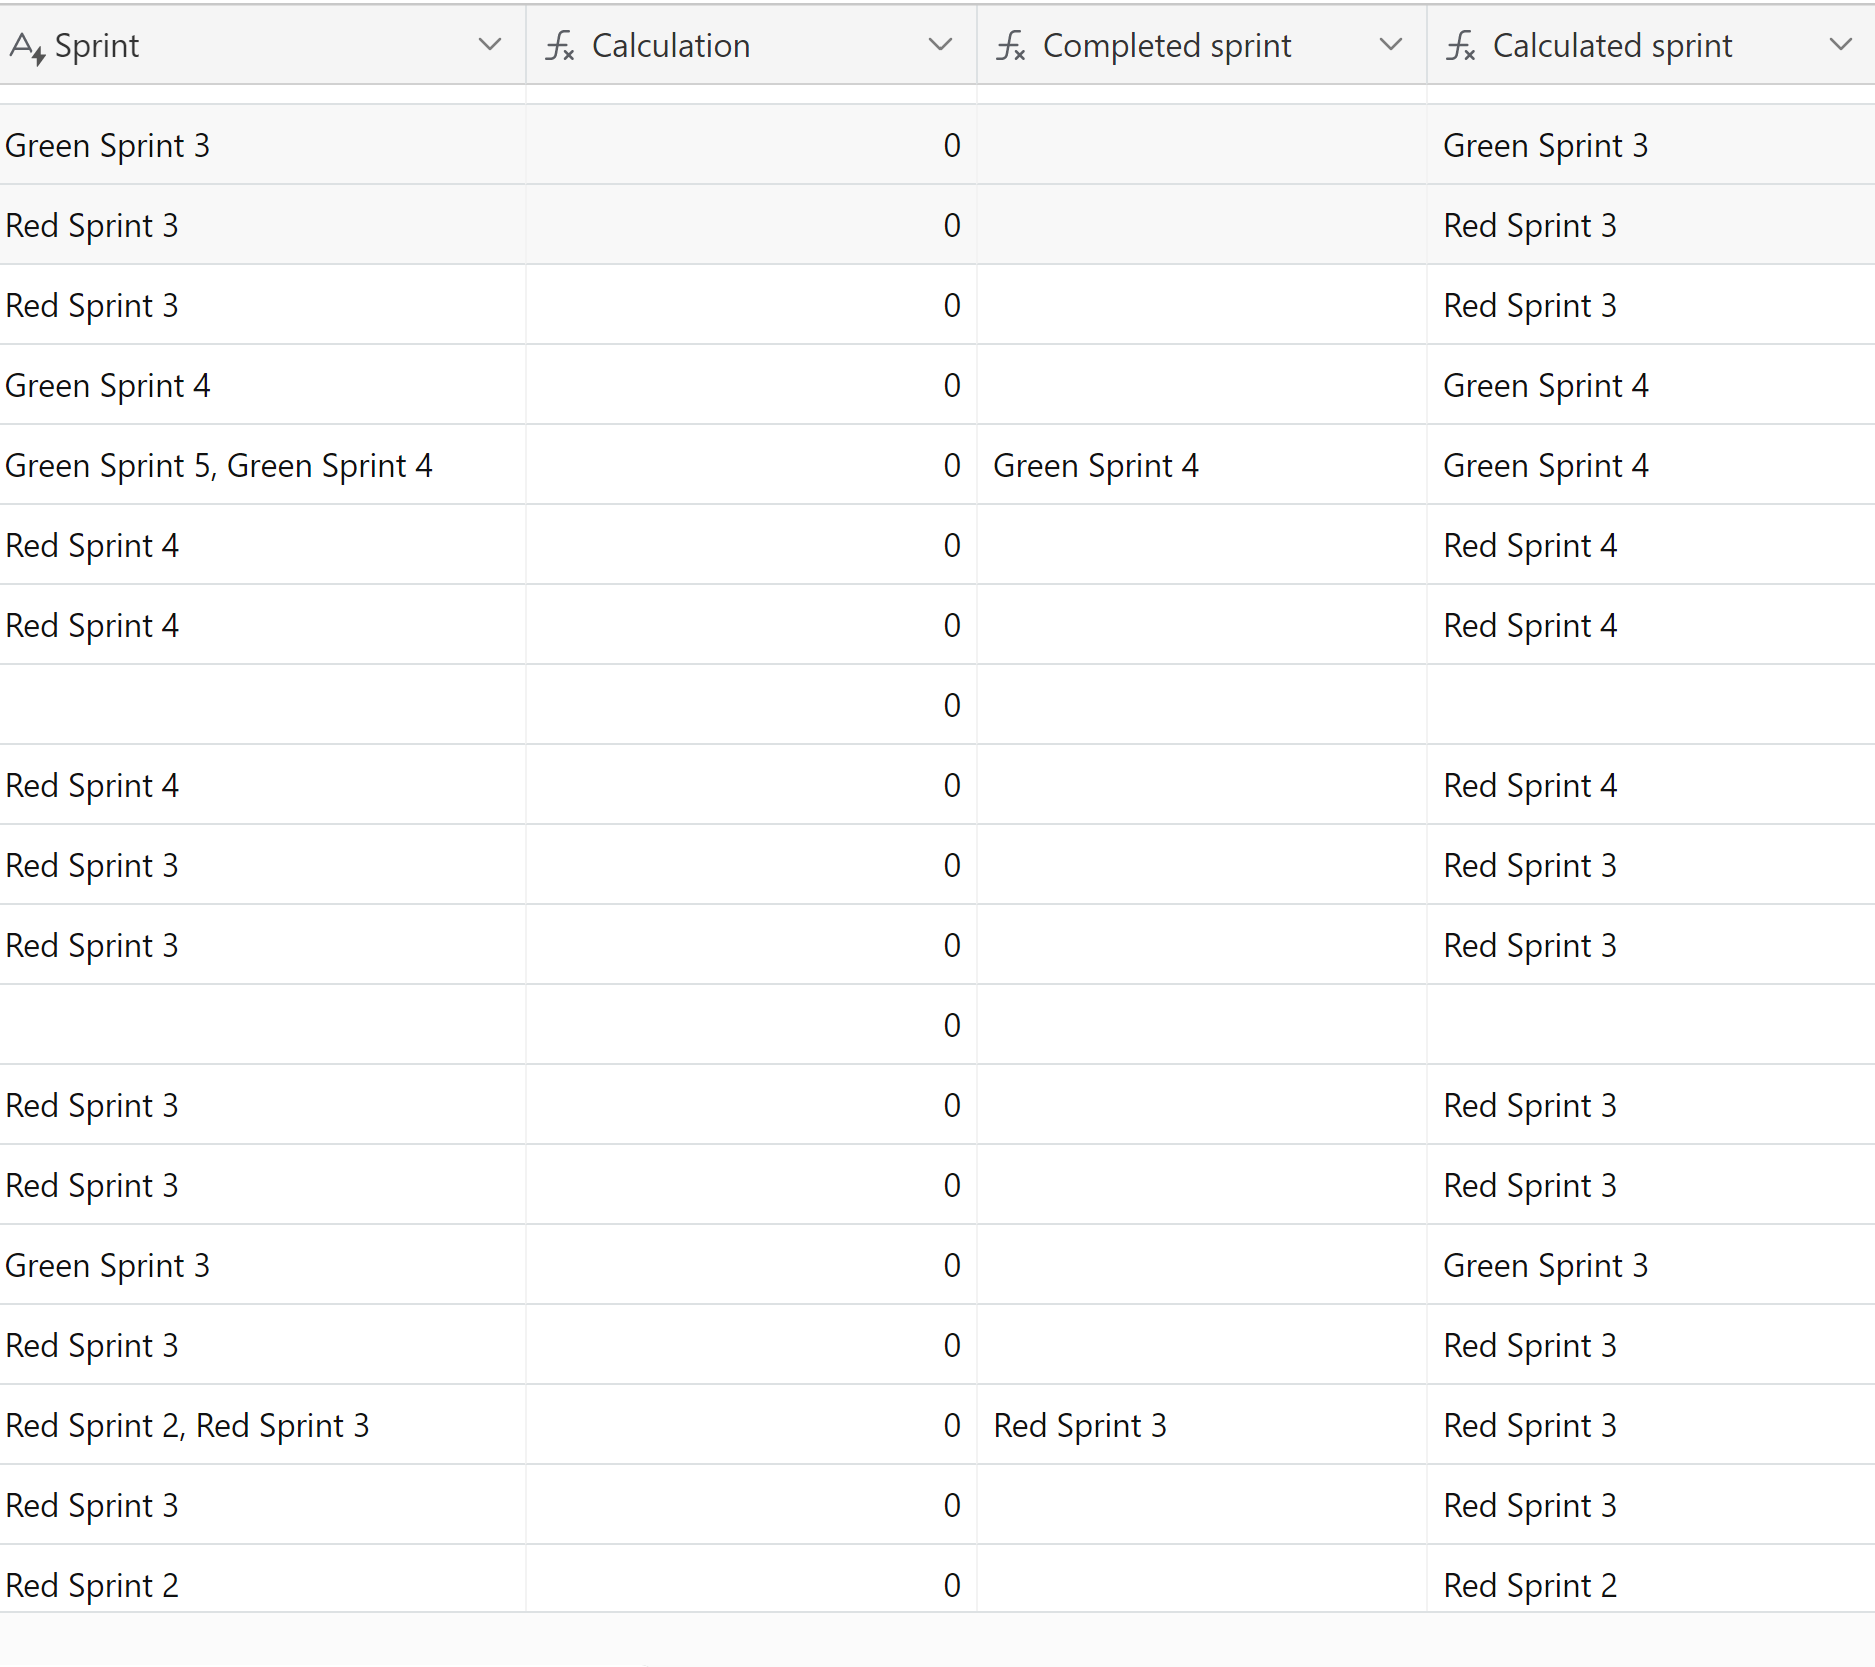Open the Sprint column dropdown chevron
The height and width of the screenshot is (1667, 1875).
tap(489, 45)
